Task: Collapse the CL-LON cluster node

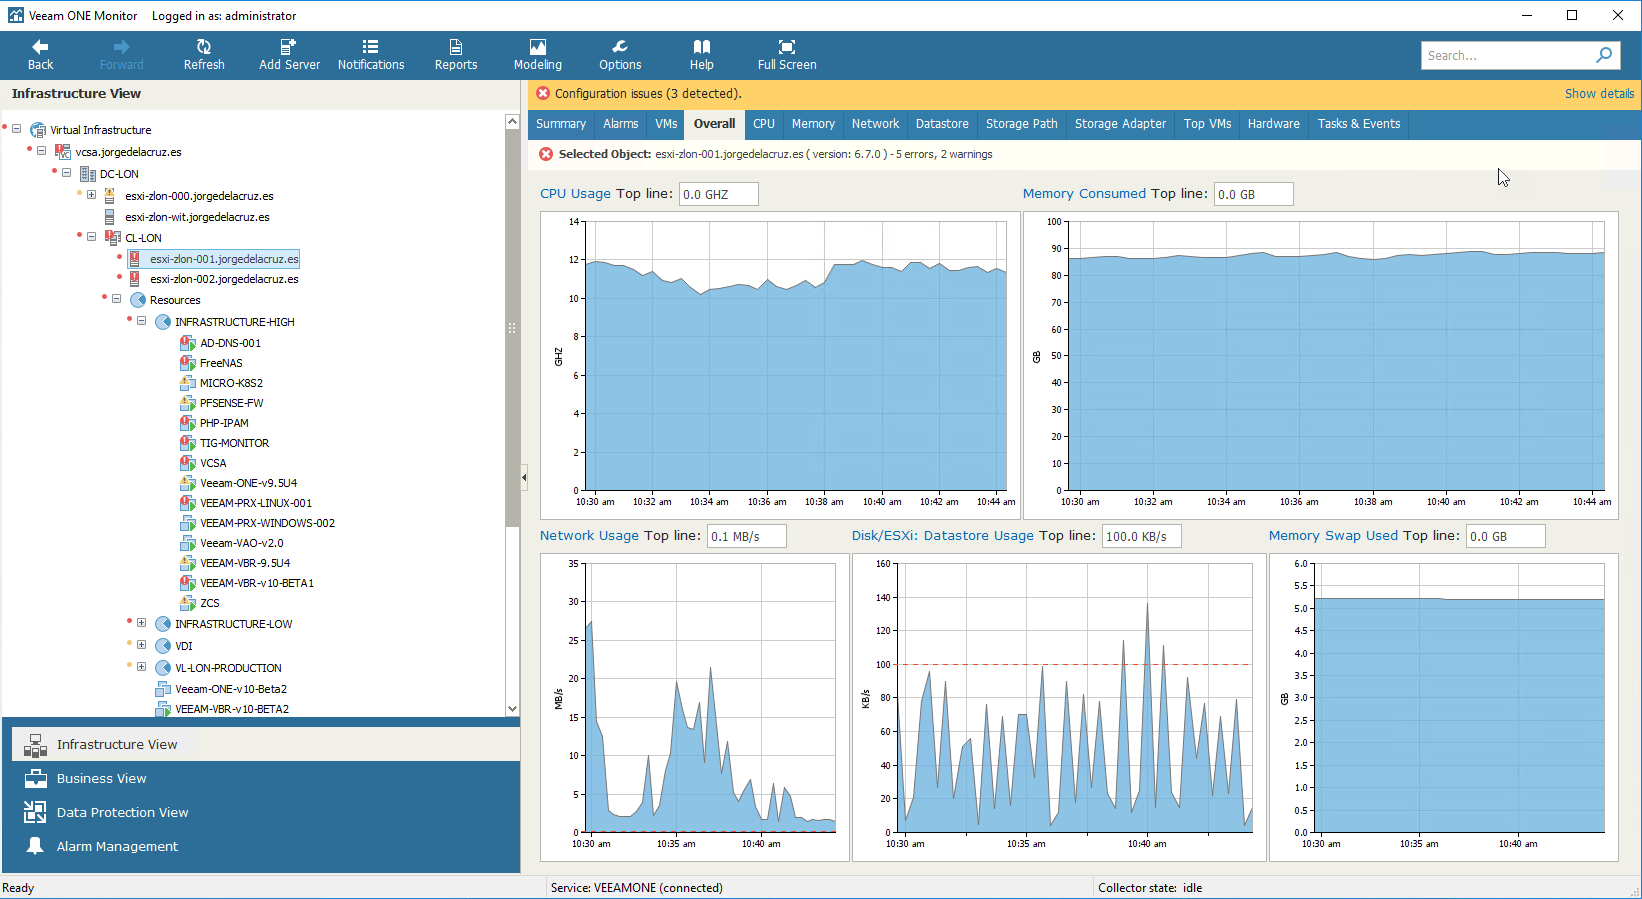Action: pos(91,237)
